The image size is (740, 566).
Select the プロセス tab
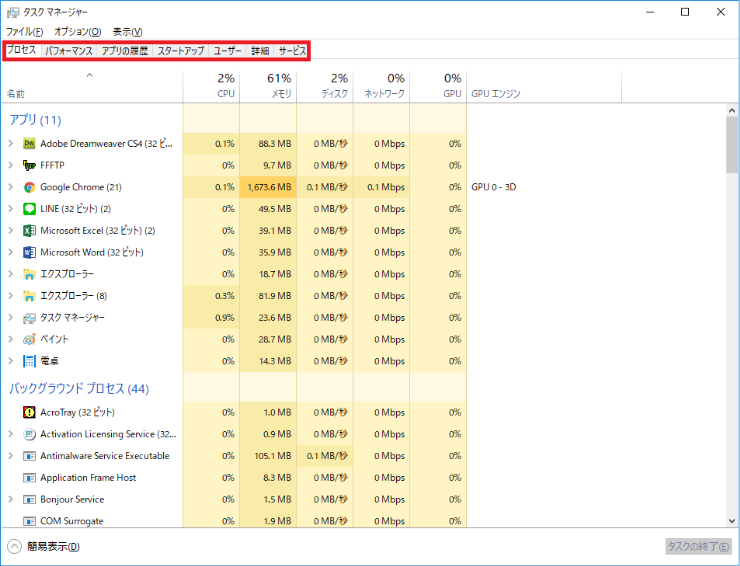[x=22, y=50]
